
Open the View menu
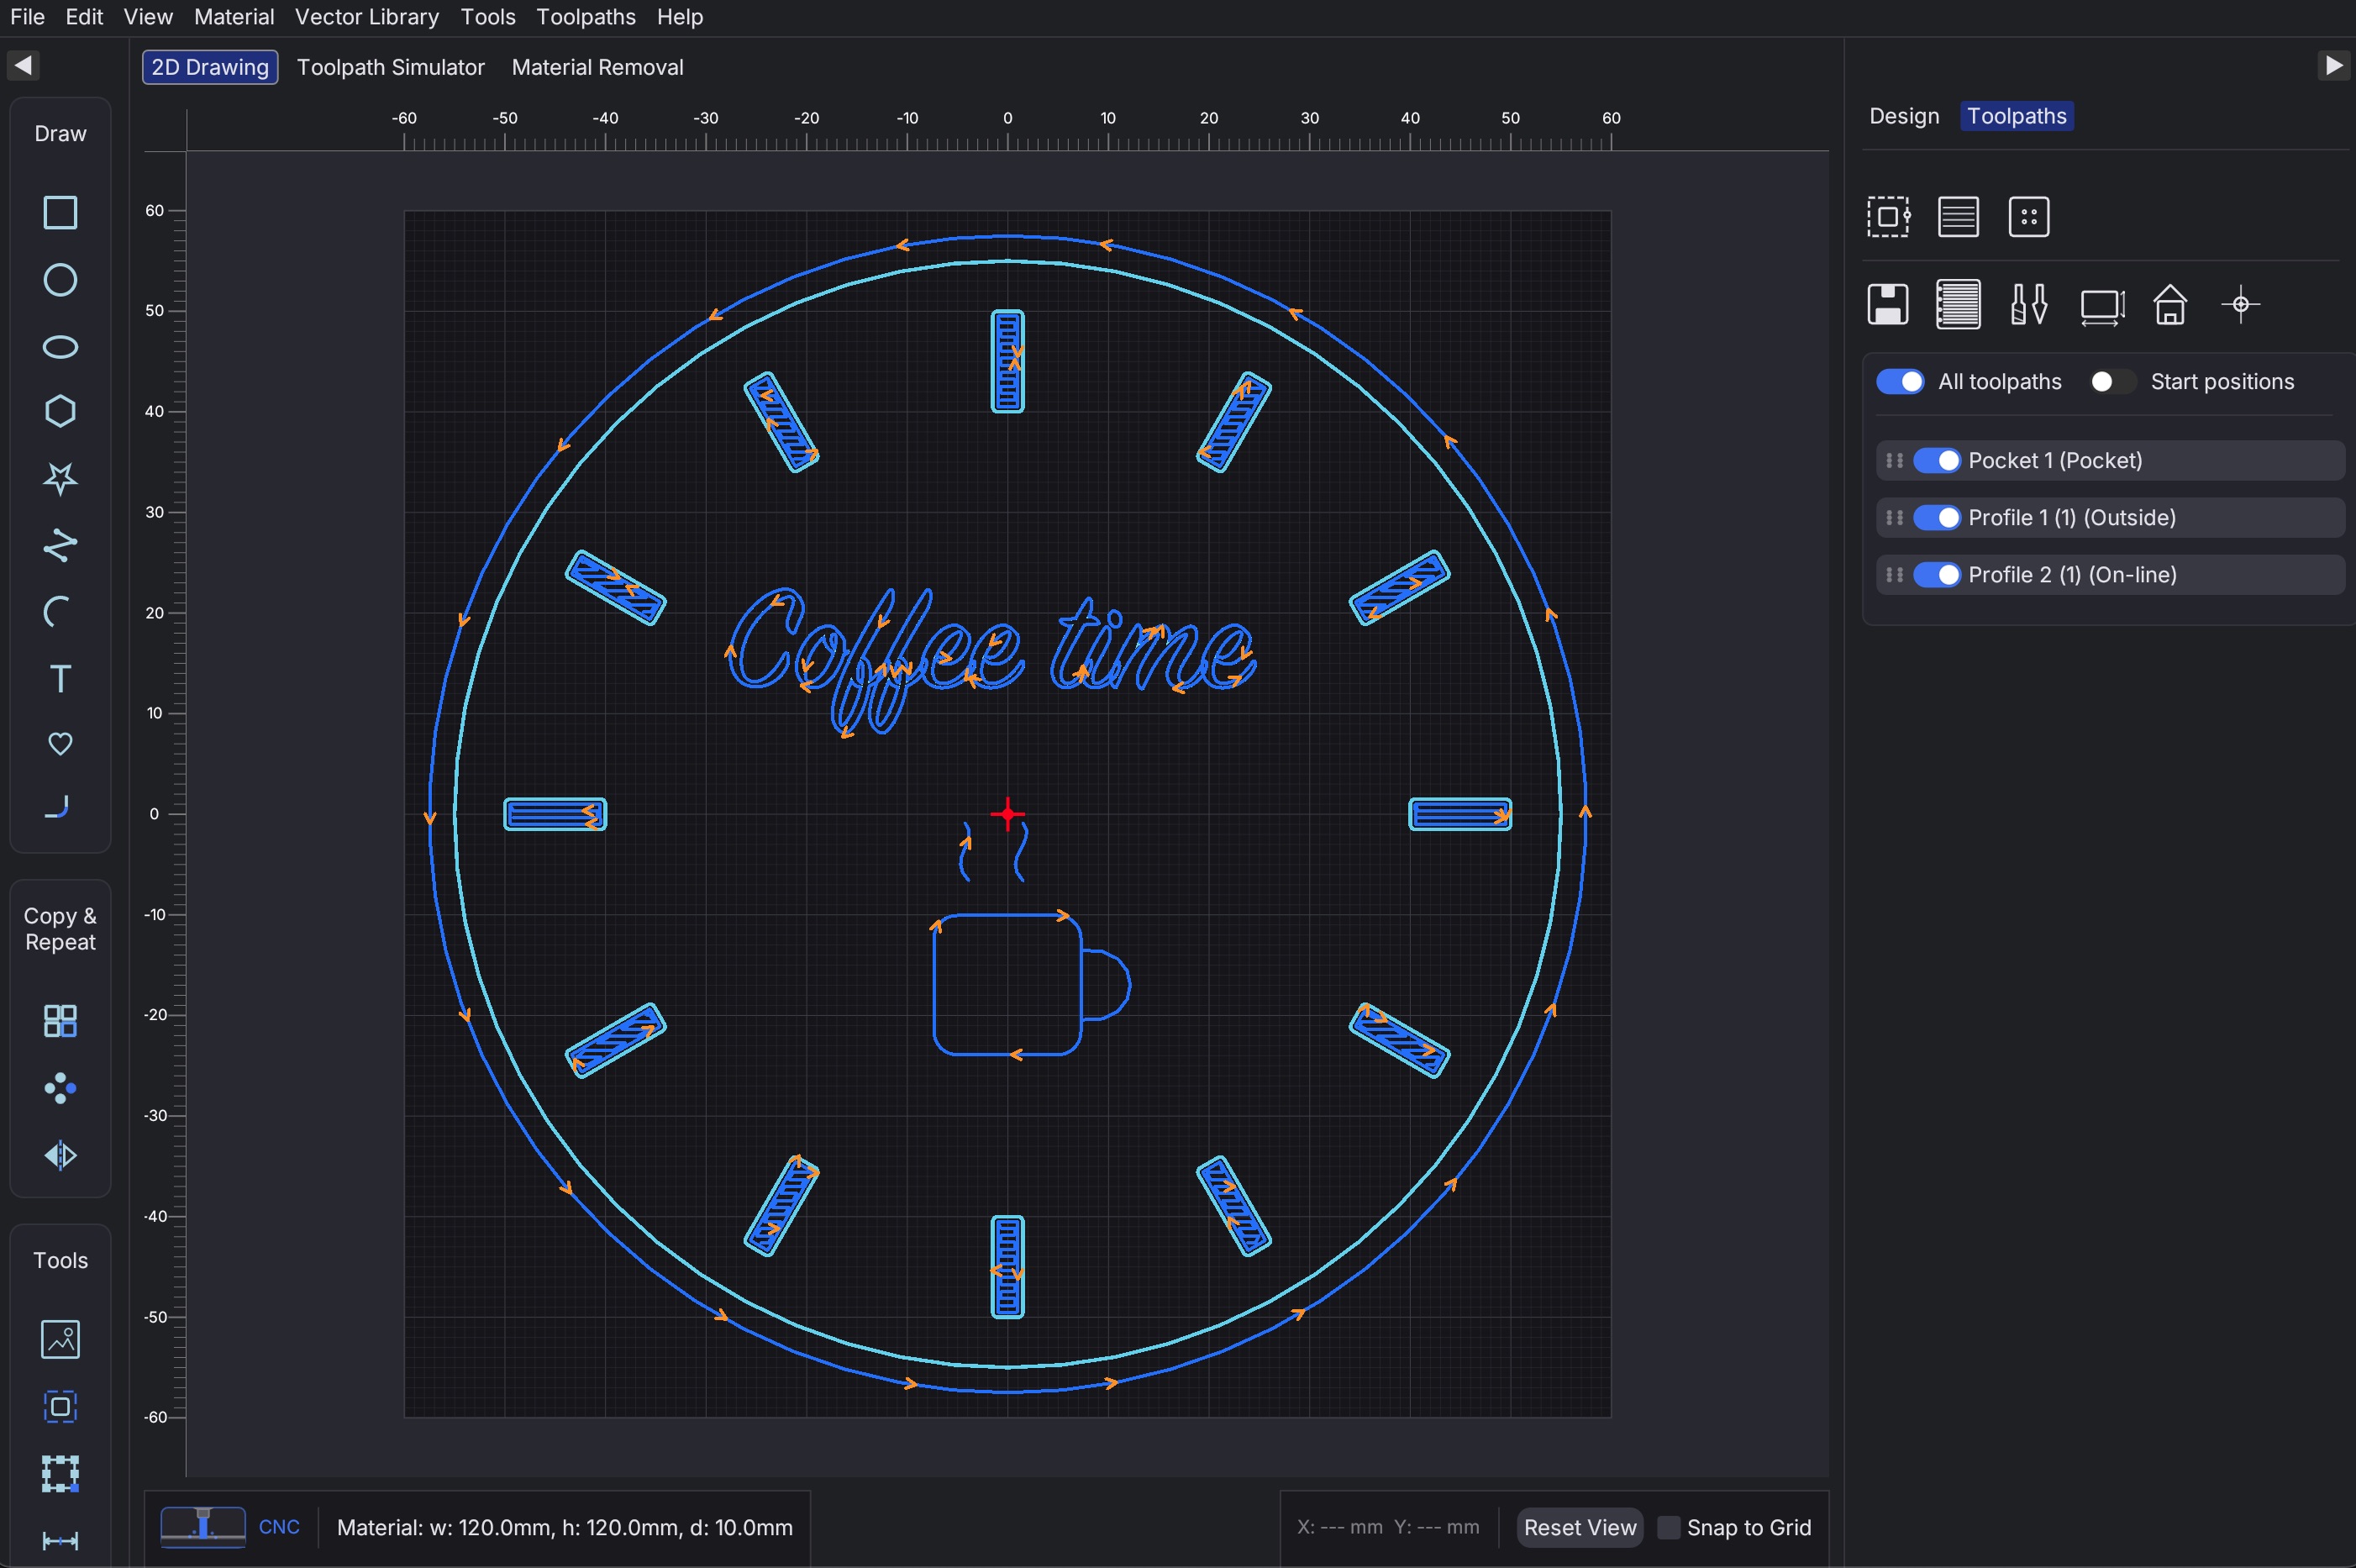tap(148, 17)
